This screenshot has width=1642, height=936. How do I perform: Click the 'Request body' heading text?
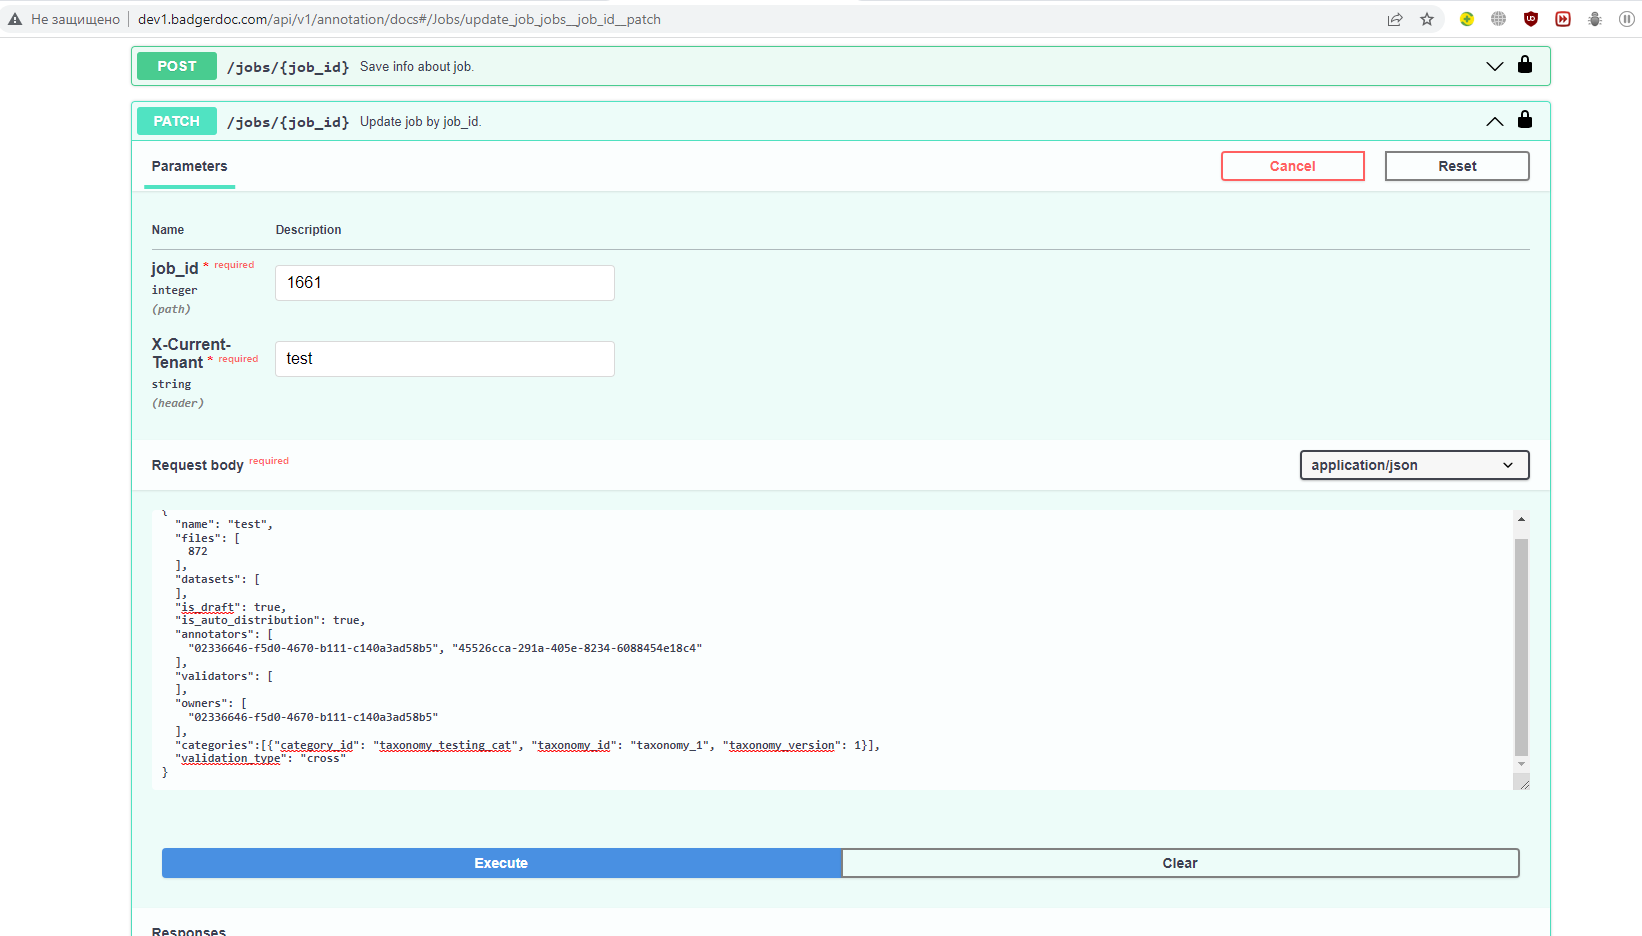tap(198, 465)
